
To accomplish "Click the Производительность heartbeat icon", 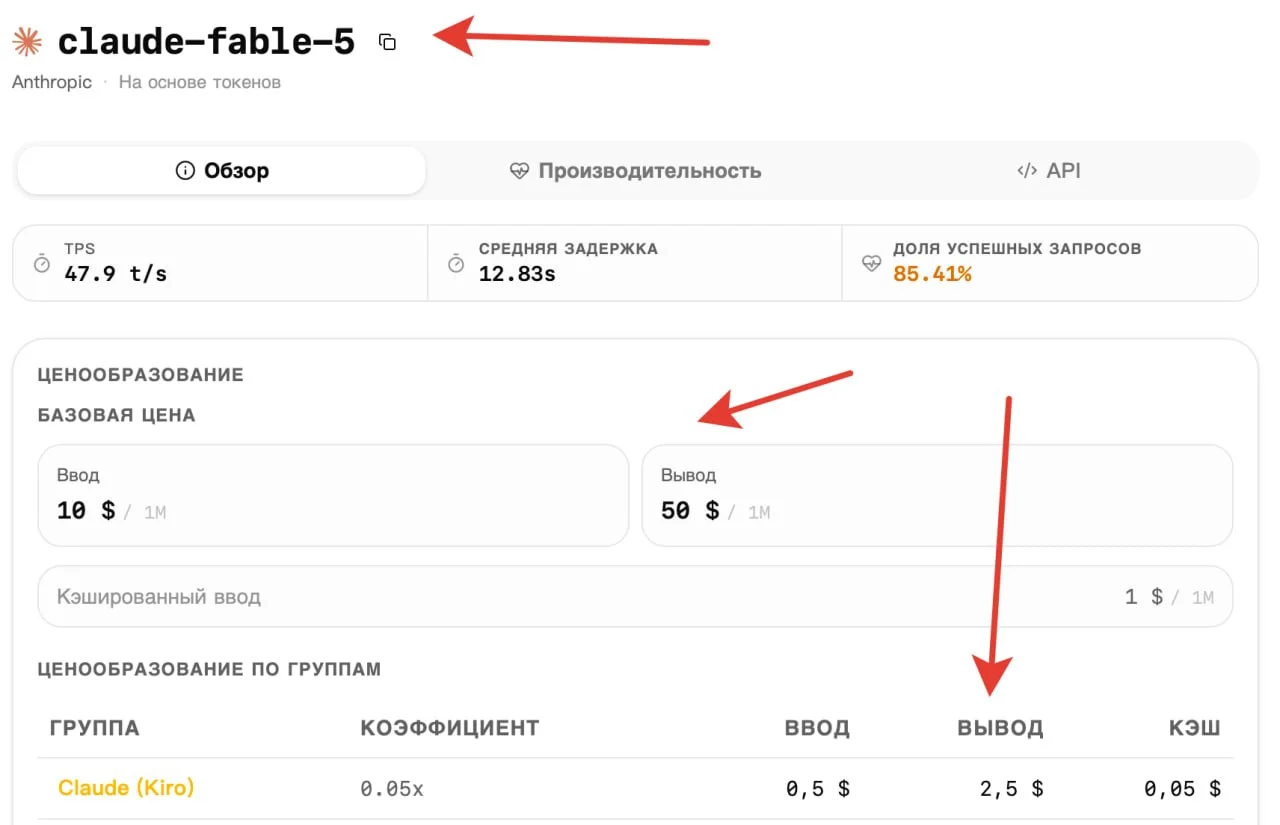I will point(519,171).
